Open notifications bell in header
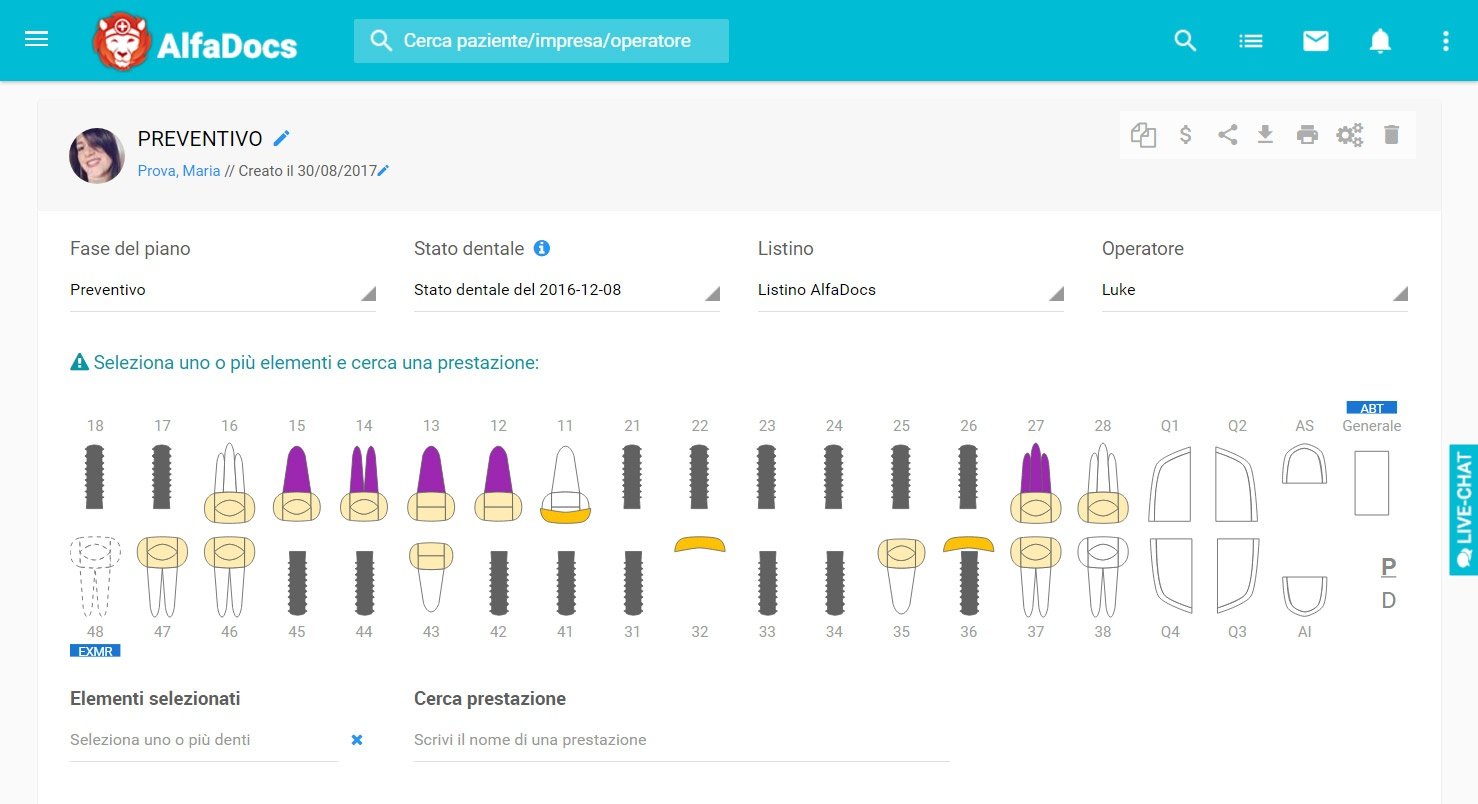The height and width of the screenshot is (804, 1478). 1380,41
